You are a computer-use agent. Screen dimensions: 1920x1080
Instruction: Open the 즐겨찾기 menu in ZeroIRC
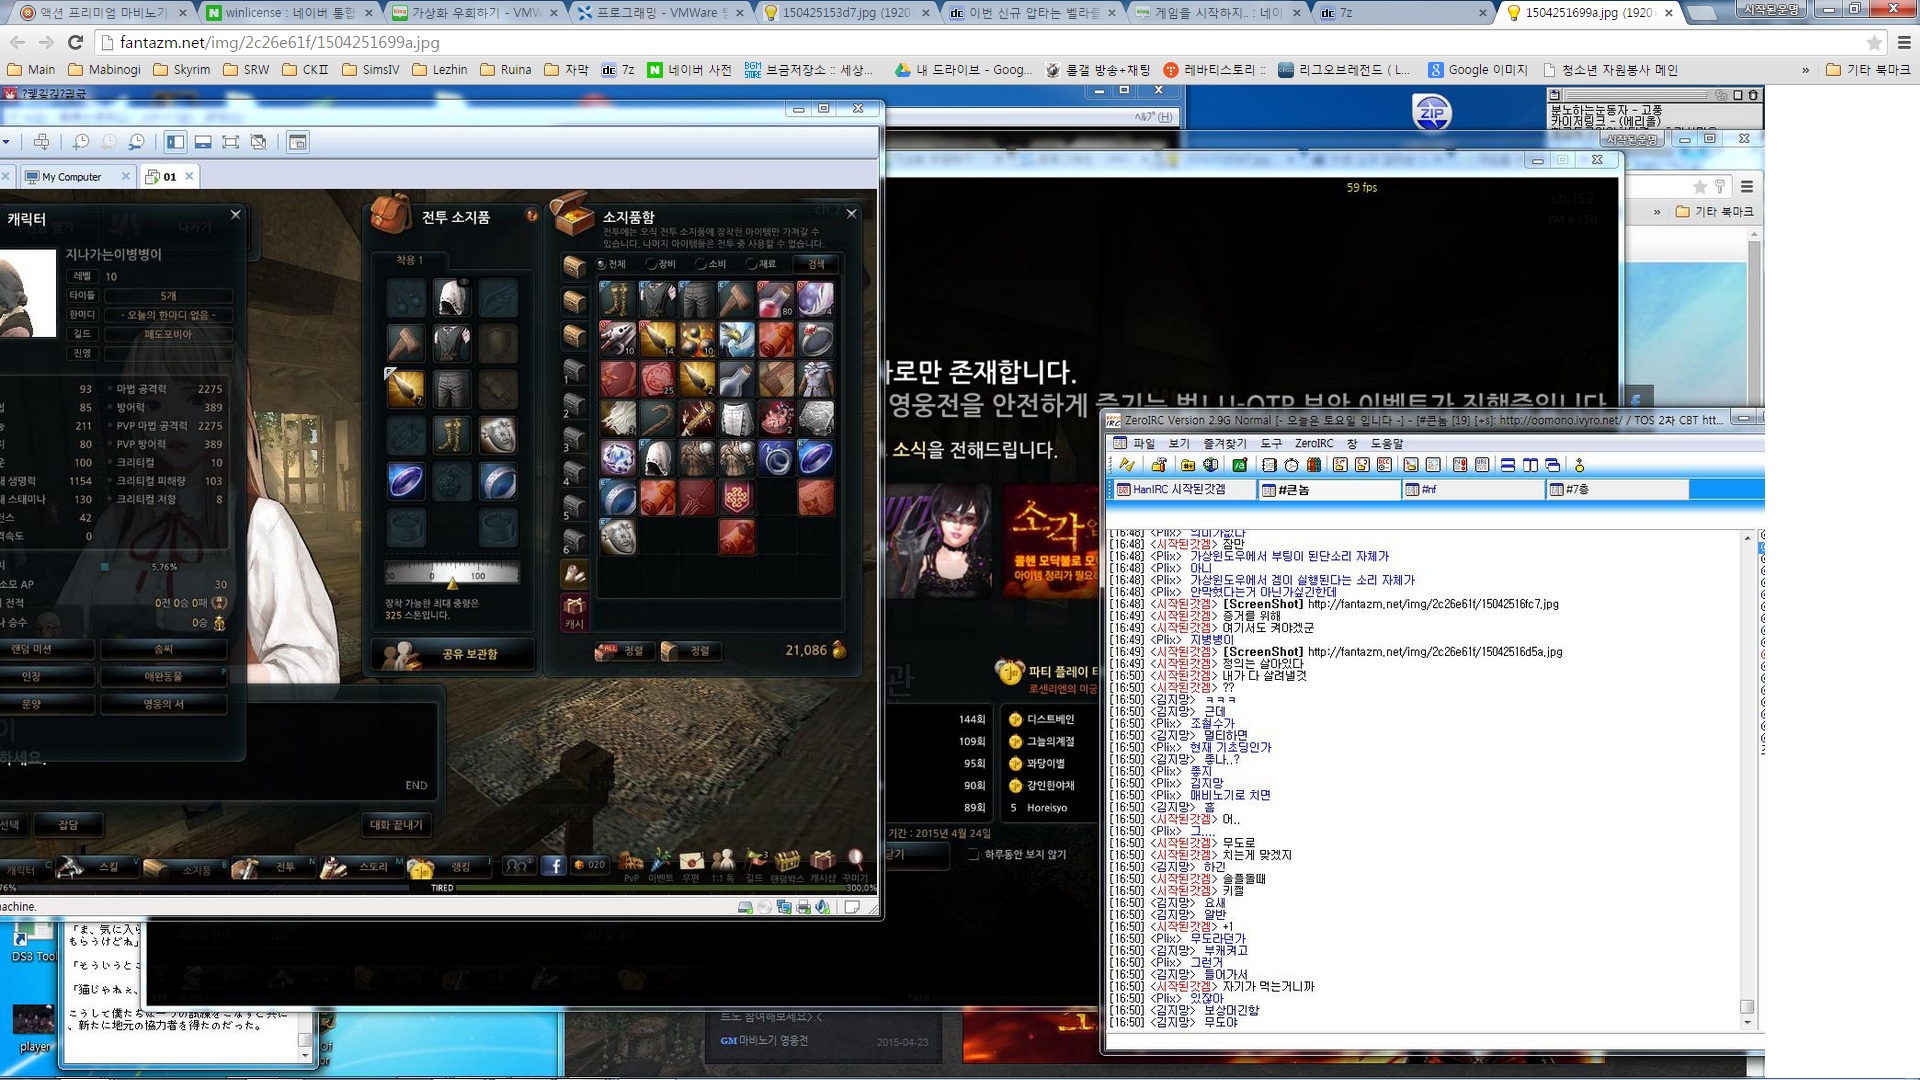pyautogui.click(x=1224, y=443)
